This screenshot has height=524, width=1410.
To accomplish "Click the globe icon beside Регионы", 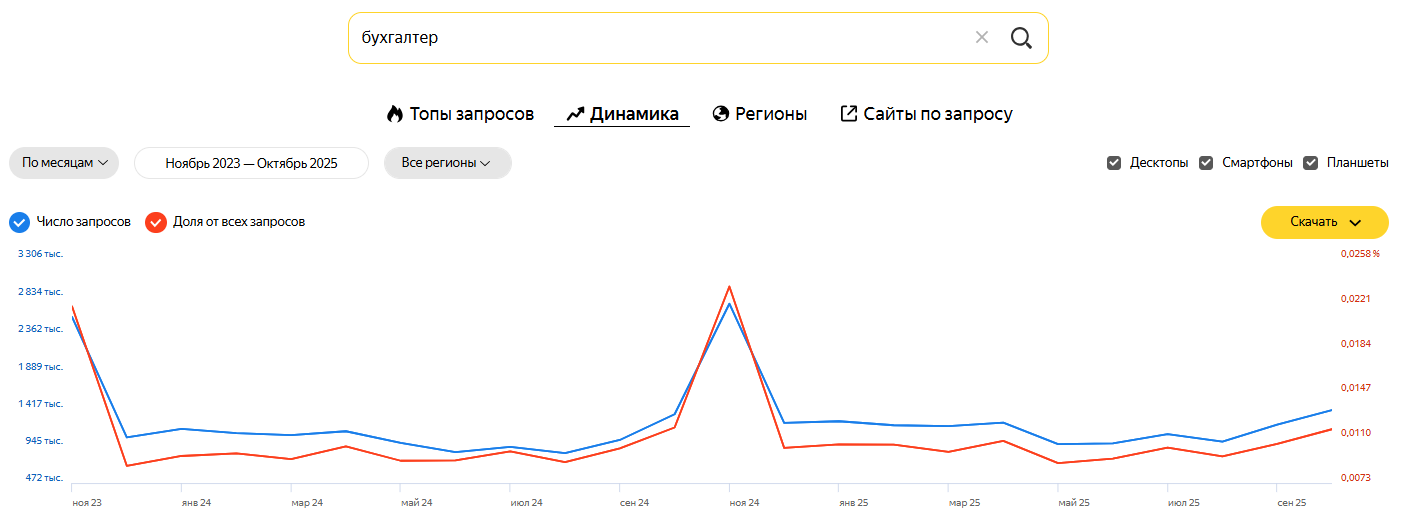I will [720, 114].
